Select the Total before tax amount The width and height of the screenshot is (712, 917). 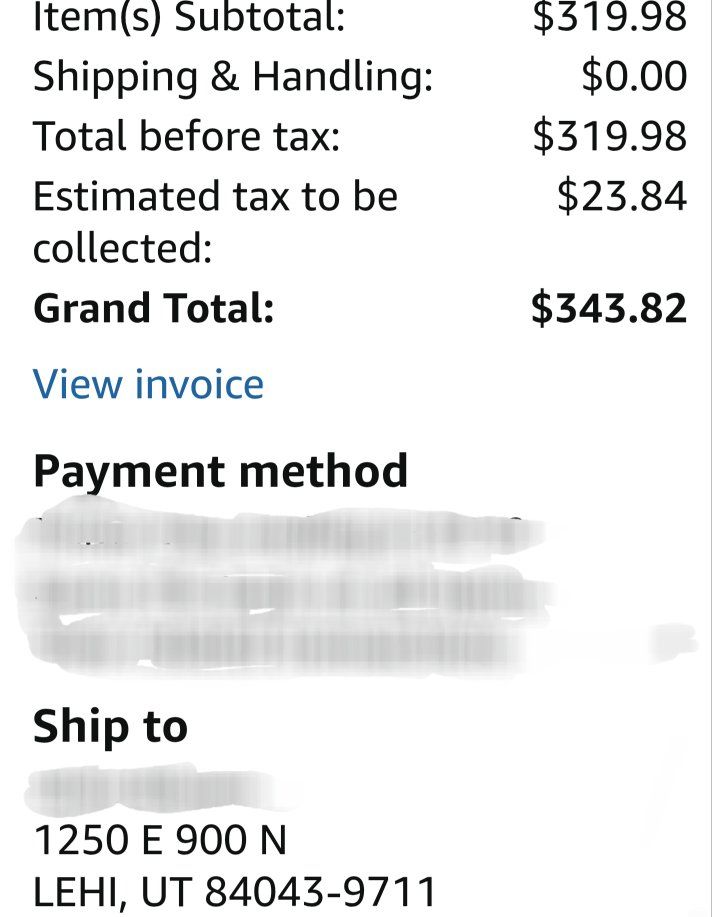[x=609, y=136]
